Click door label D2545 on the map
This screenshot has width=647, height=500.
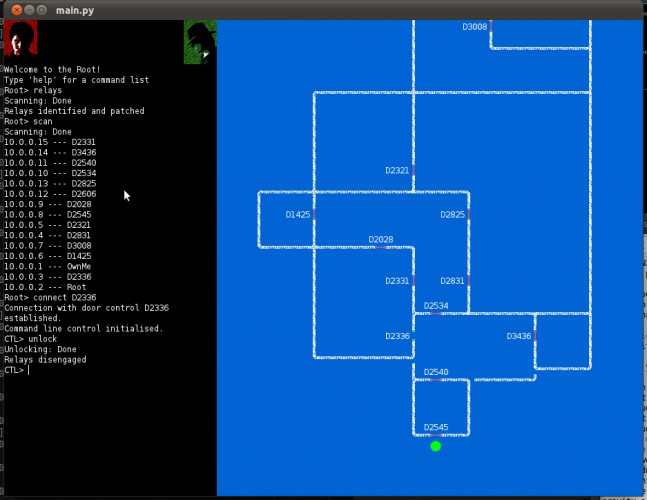(x=436, y=427)
